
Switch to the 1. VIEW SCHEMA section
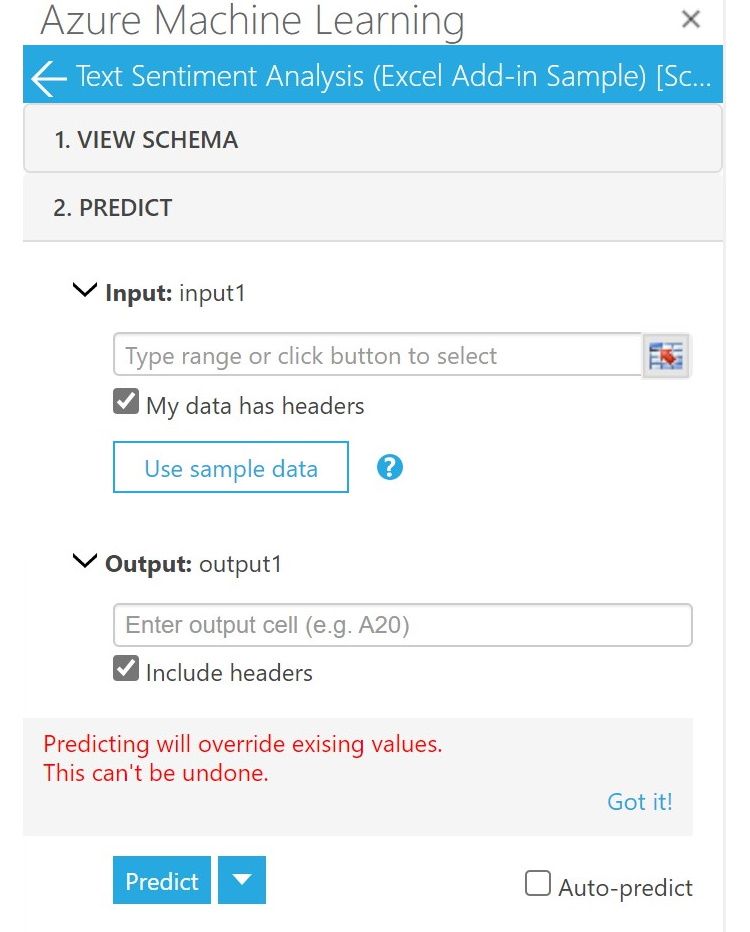372,139
